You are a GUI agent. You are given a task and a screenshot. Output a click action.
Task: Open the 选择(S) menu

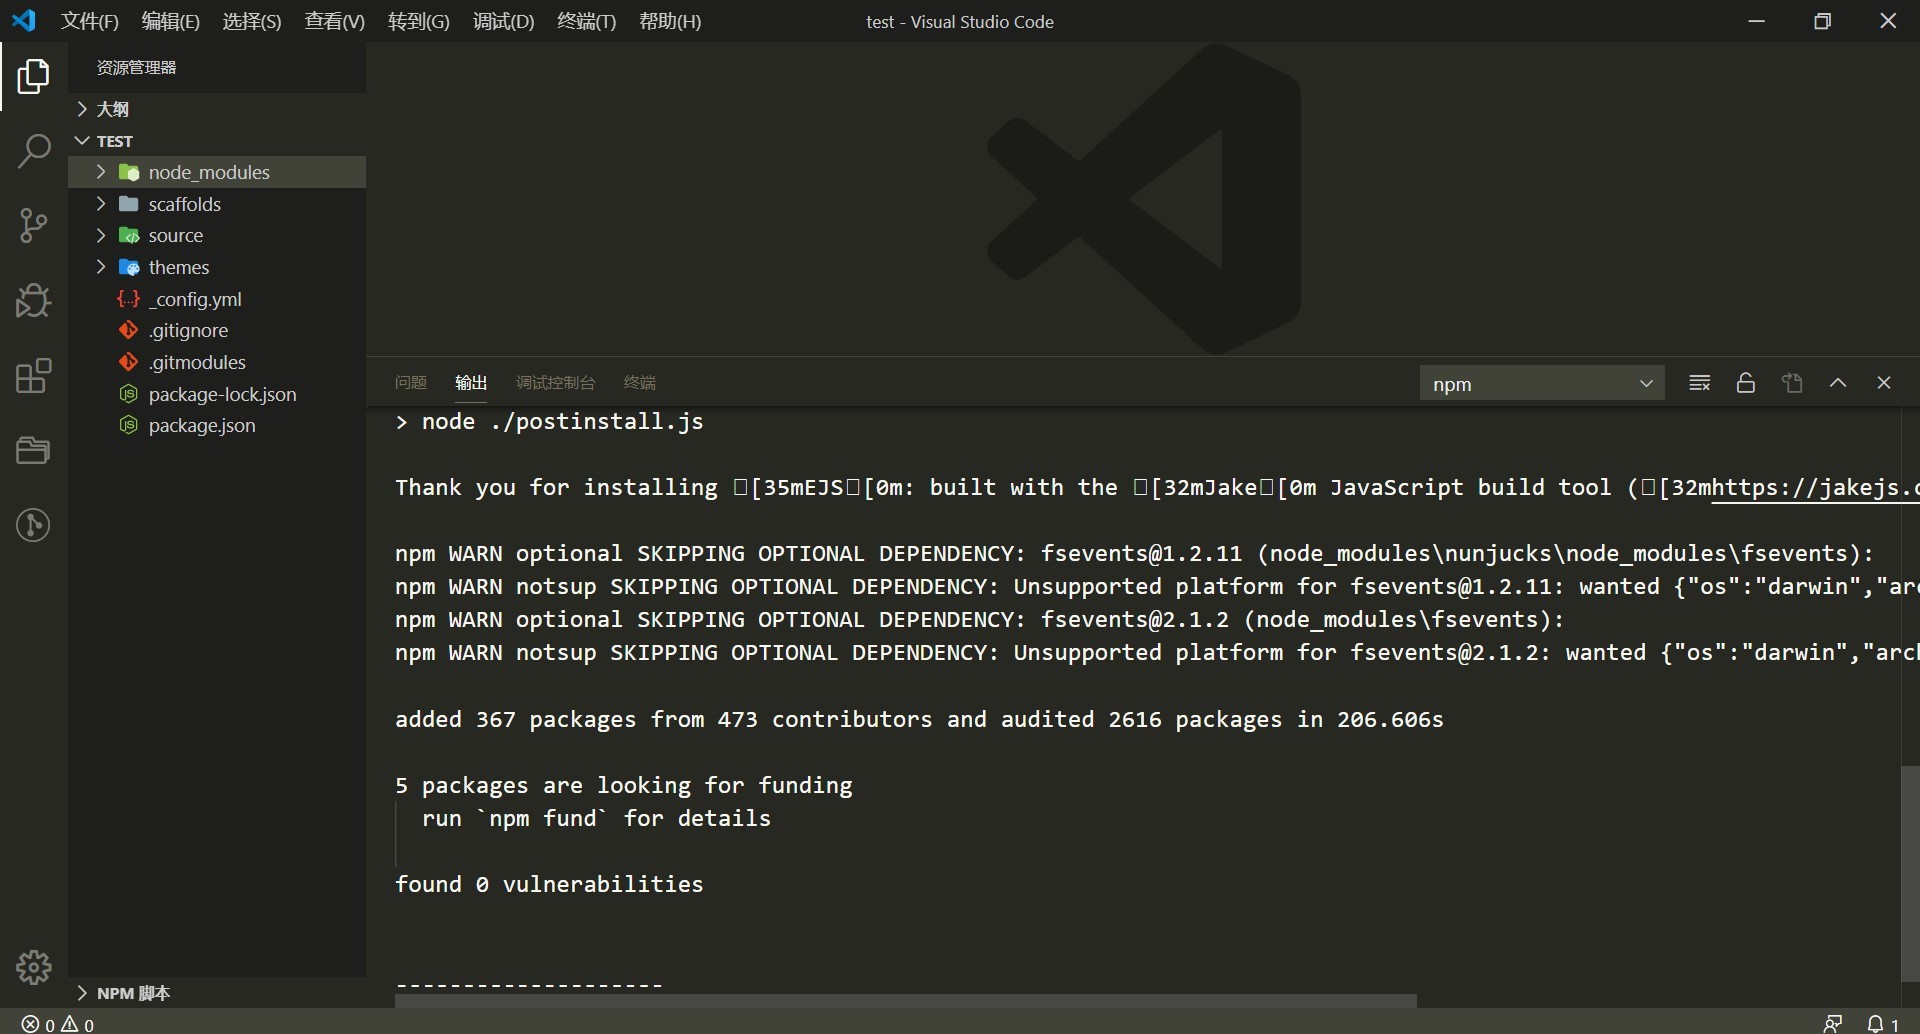(252, 21)
